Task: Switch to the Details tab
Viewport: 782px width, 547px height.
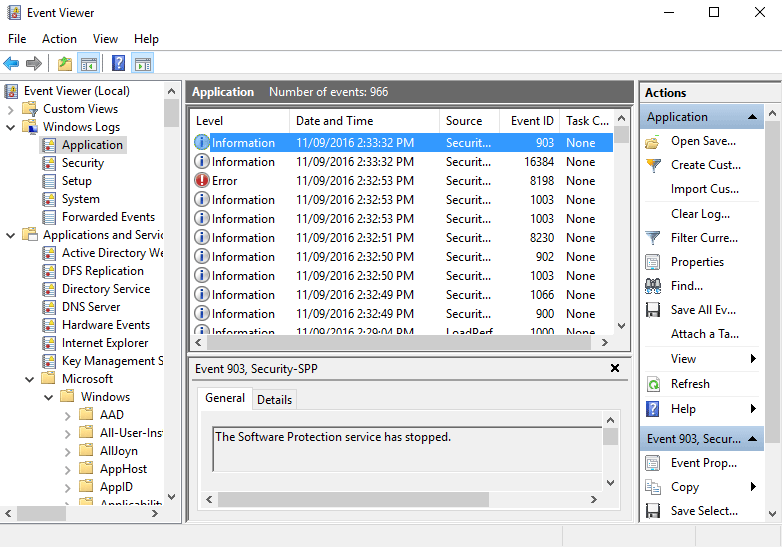Action: [x=274, y=399]
